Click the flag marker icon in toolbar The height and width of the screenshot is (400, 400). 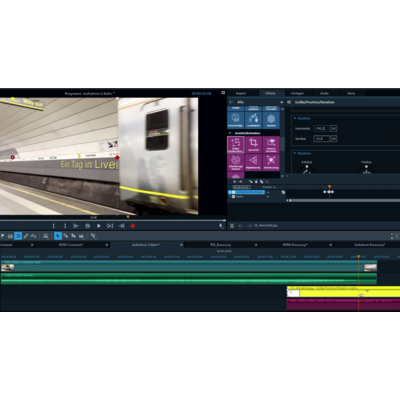[3, 236]
